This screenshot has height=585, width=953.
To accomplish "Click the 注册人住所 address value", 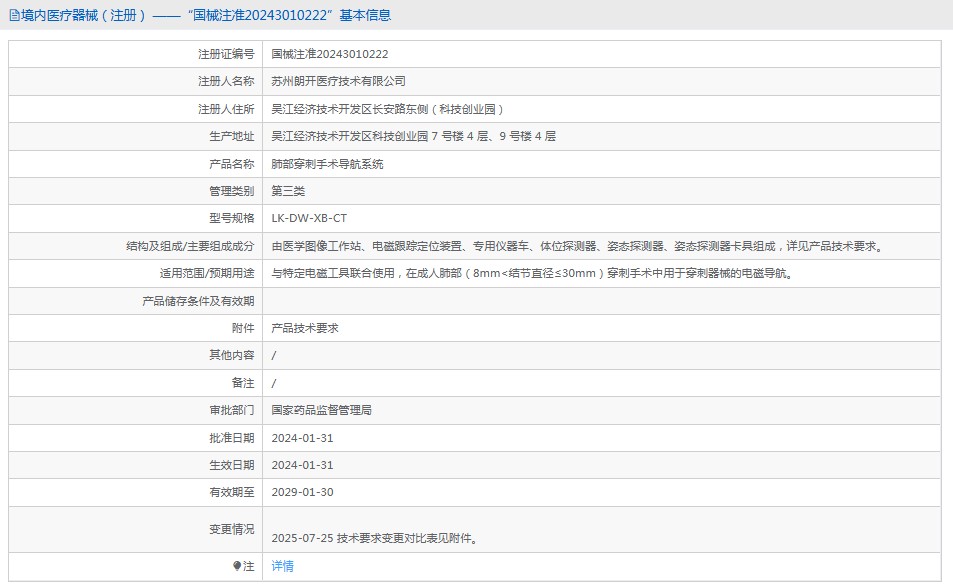I will click(x=388, y=109).
